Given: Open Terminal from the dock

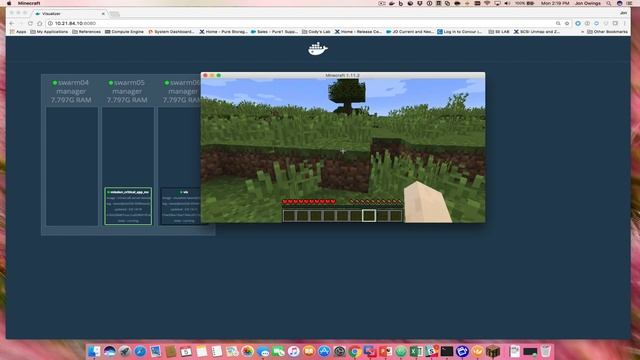Looking at the screenshot, I should point(447,351).
